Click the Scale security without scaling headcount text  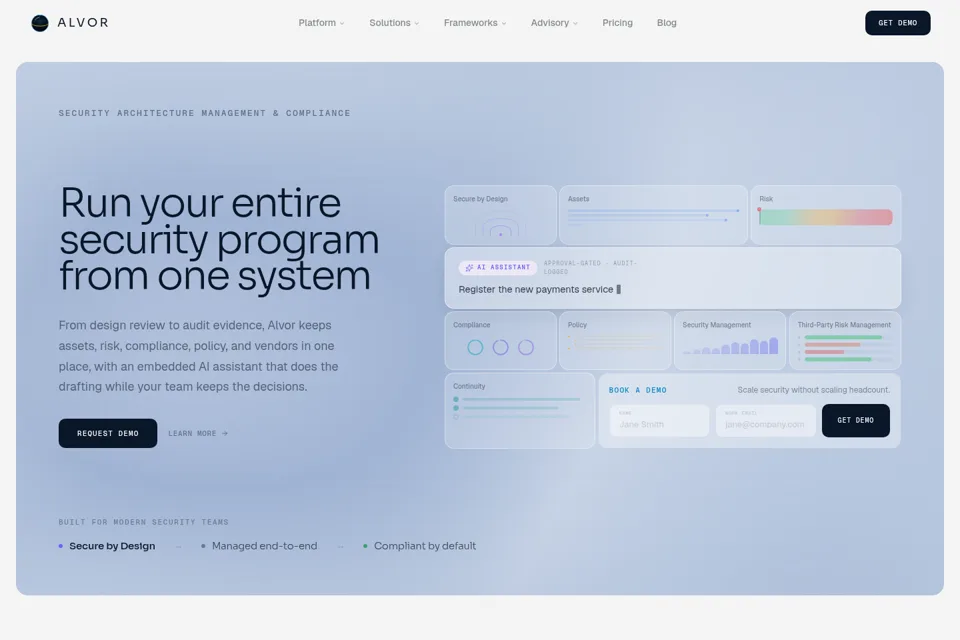pyautogui.click(x=814, y=390)
